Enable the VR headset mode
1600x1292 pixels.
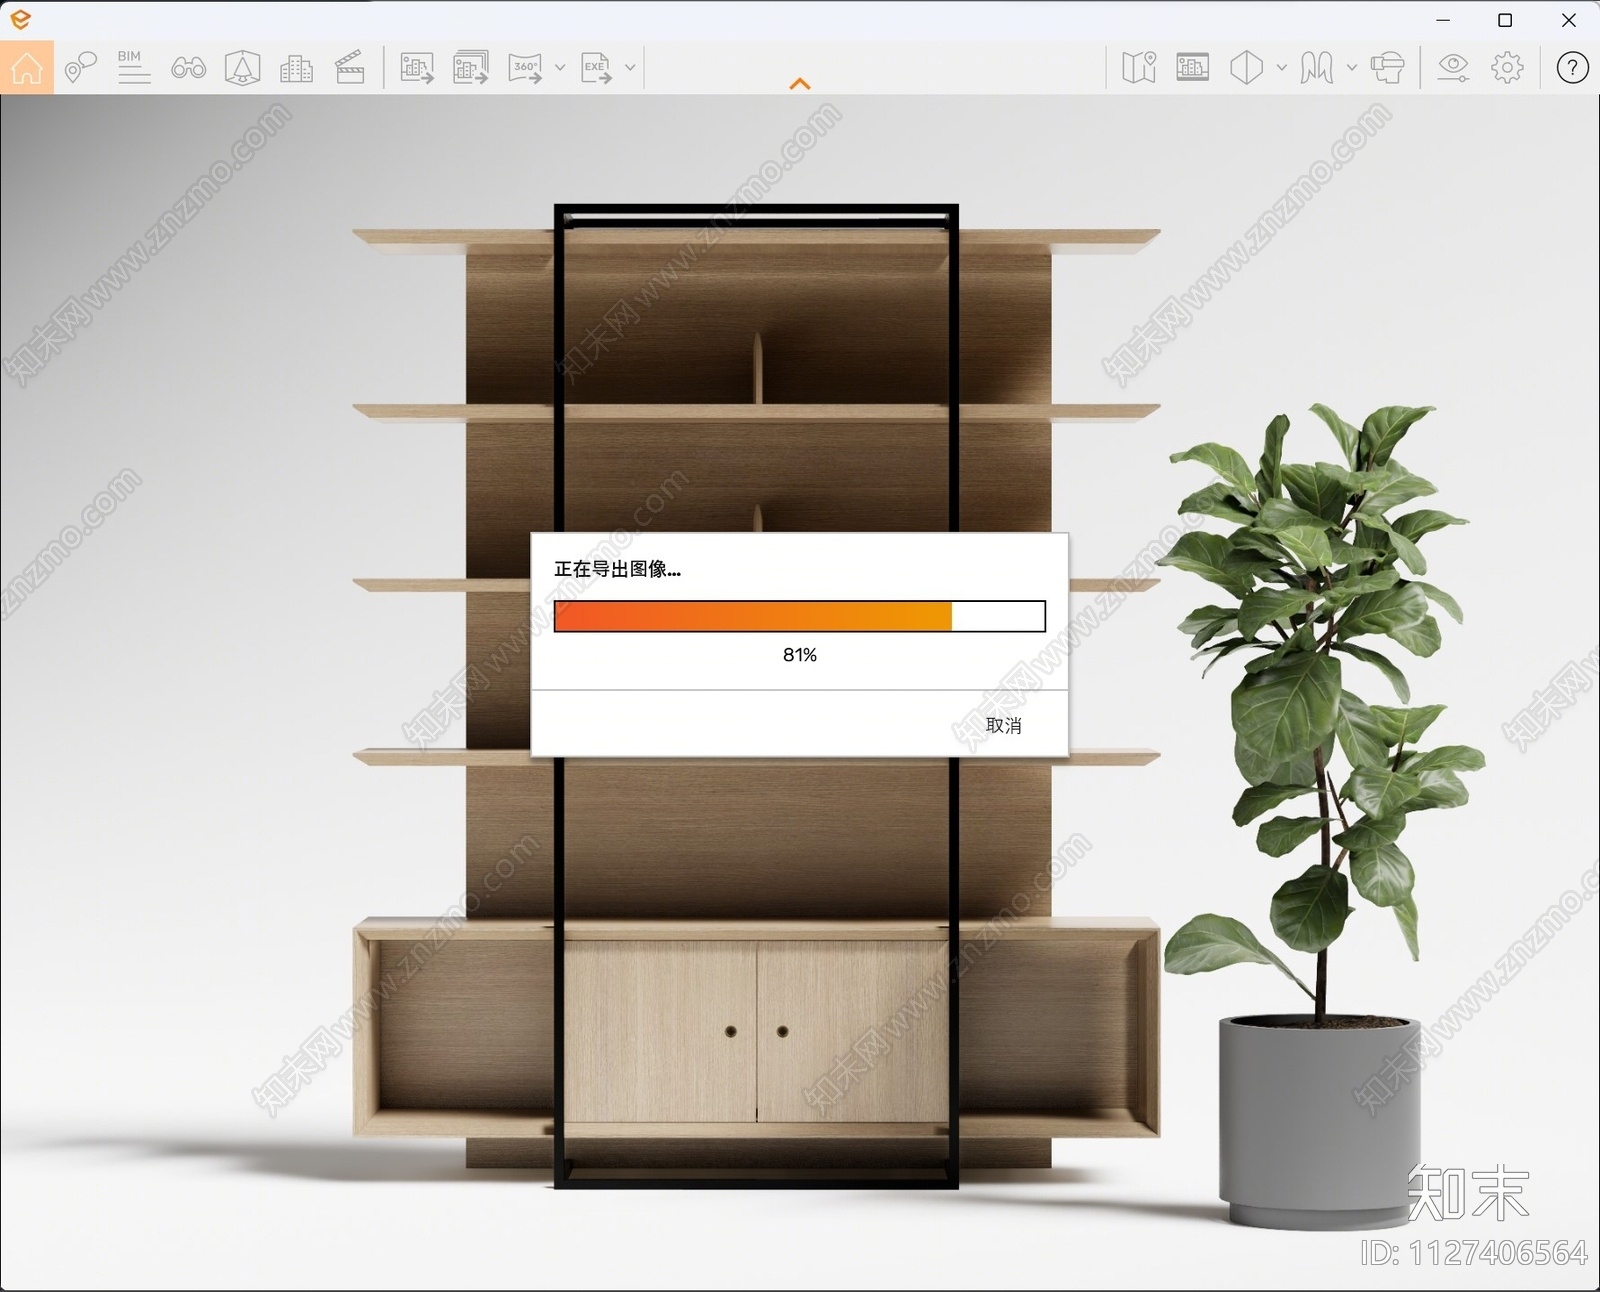coord(1387,68)
